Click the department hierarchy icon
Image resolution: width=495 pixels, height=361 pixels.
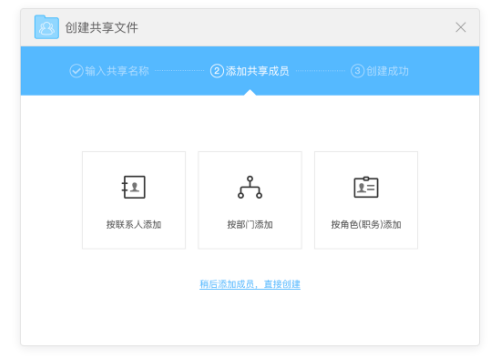[250, 187]
